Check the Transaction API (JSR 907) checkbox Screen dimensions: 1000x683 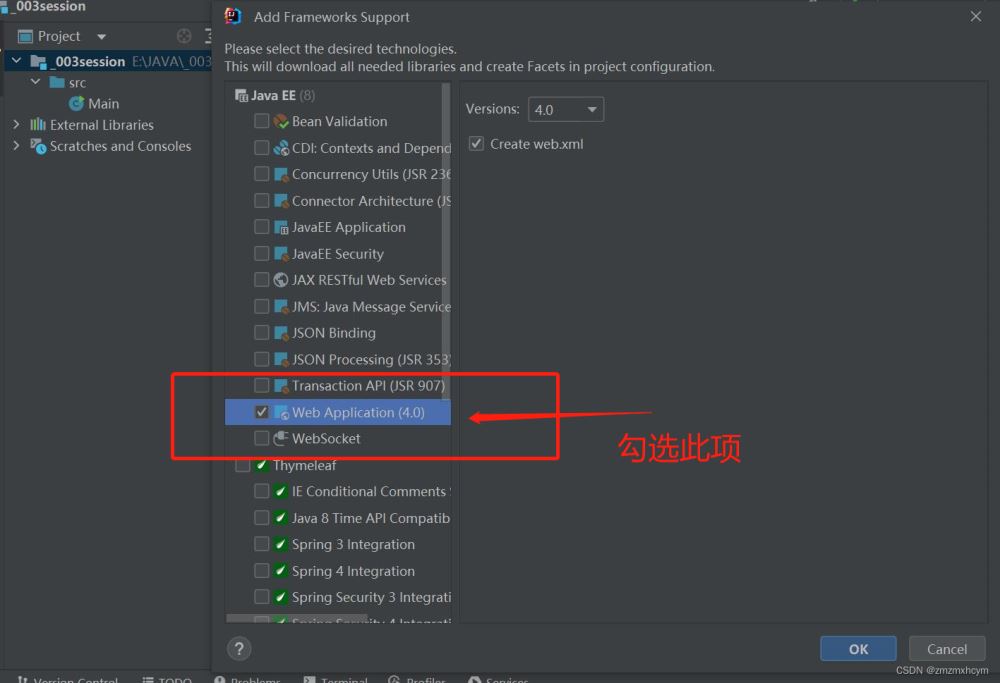coord(261,385)
